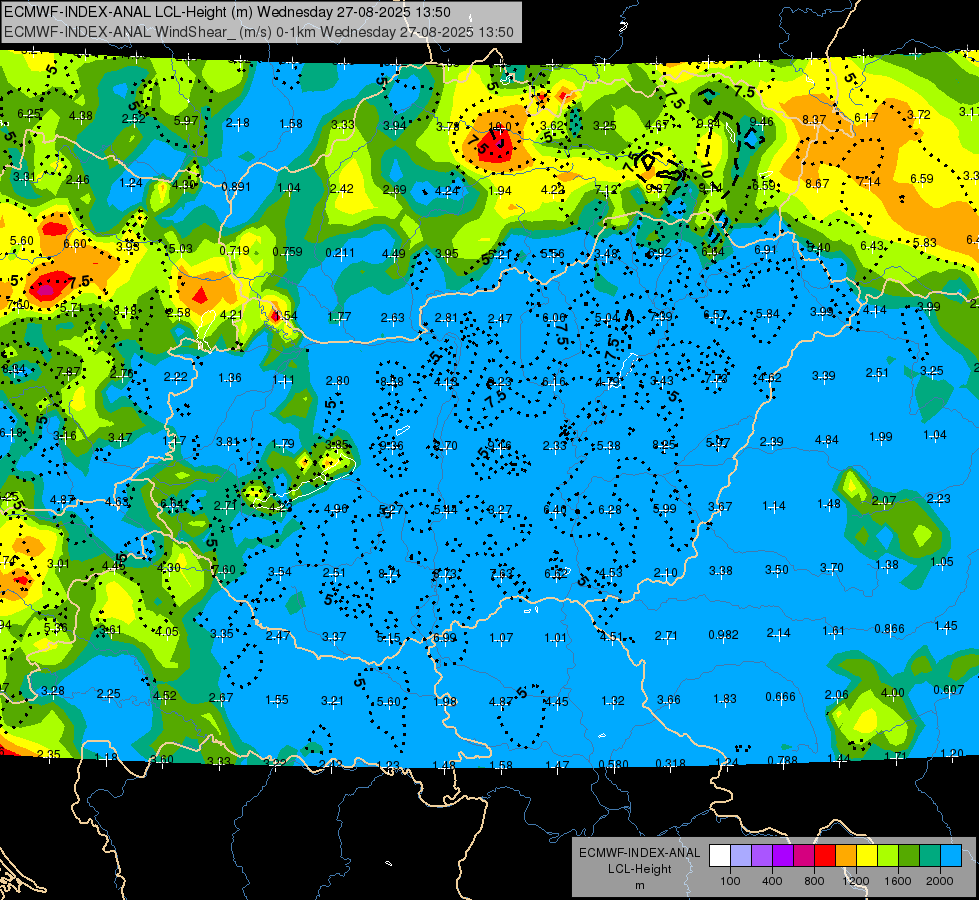
Task: Click the legend tick value 1200
Action: (x=855, y=881)
